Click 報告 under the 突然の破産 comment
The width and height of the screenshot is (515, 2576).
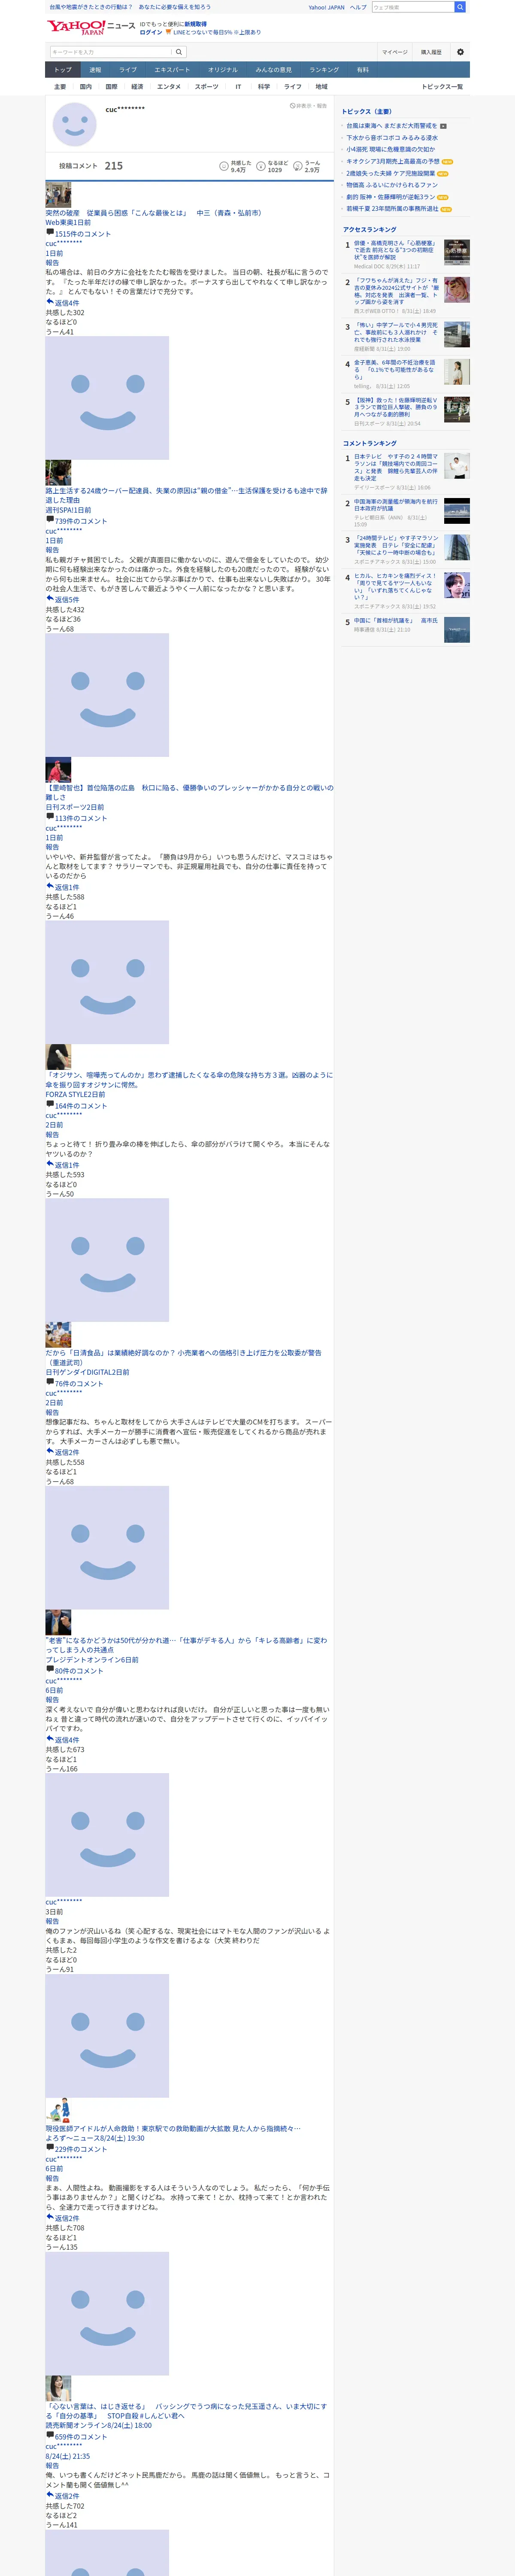pos(52,263)
